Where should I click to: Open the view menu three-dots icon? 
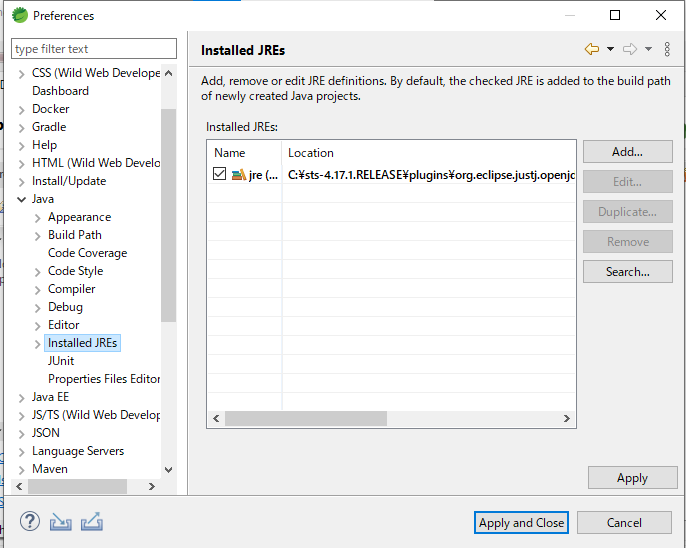(667, 49)
